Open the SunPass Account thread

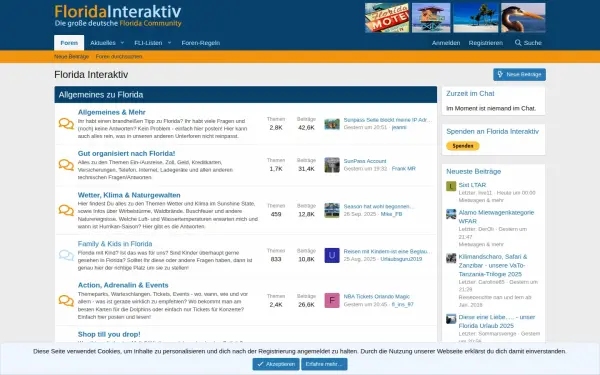point(365,161)
